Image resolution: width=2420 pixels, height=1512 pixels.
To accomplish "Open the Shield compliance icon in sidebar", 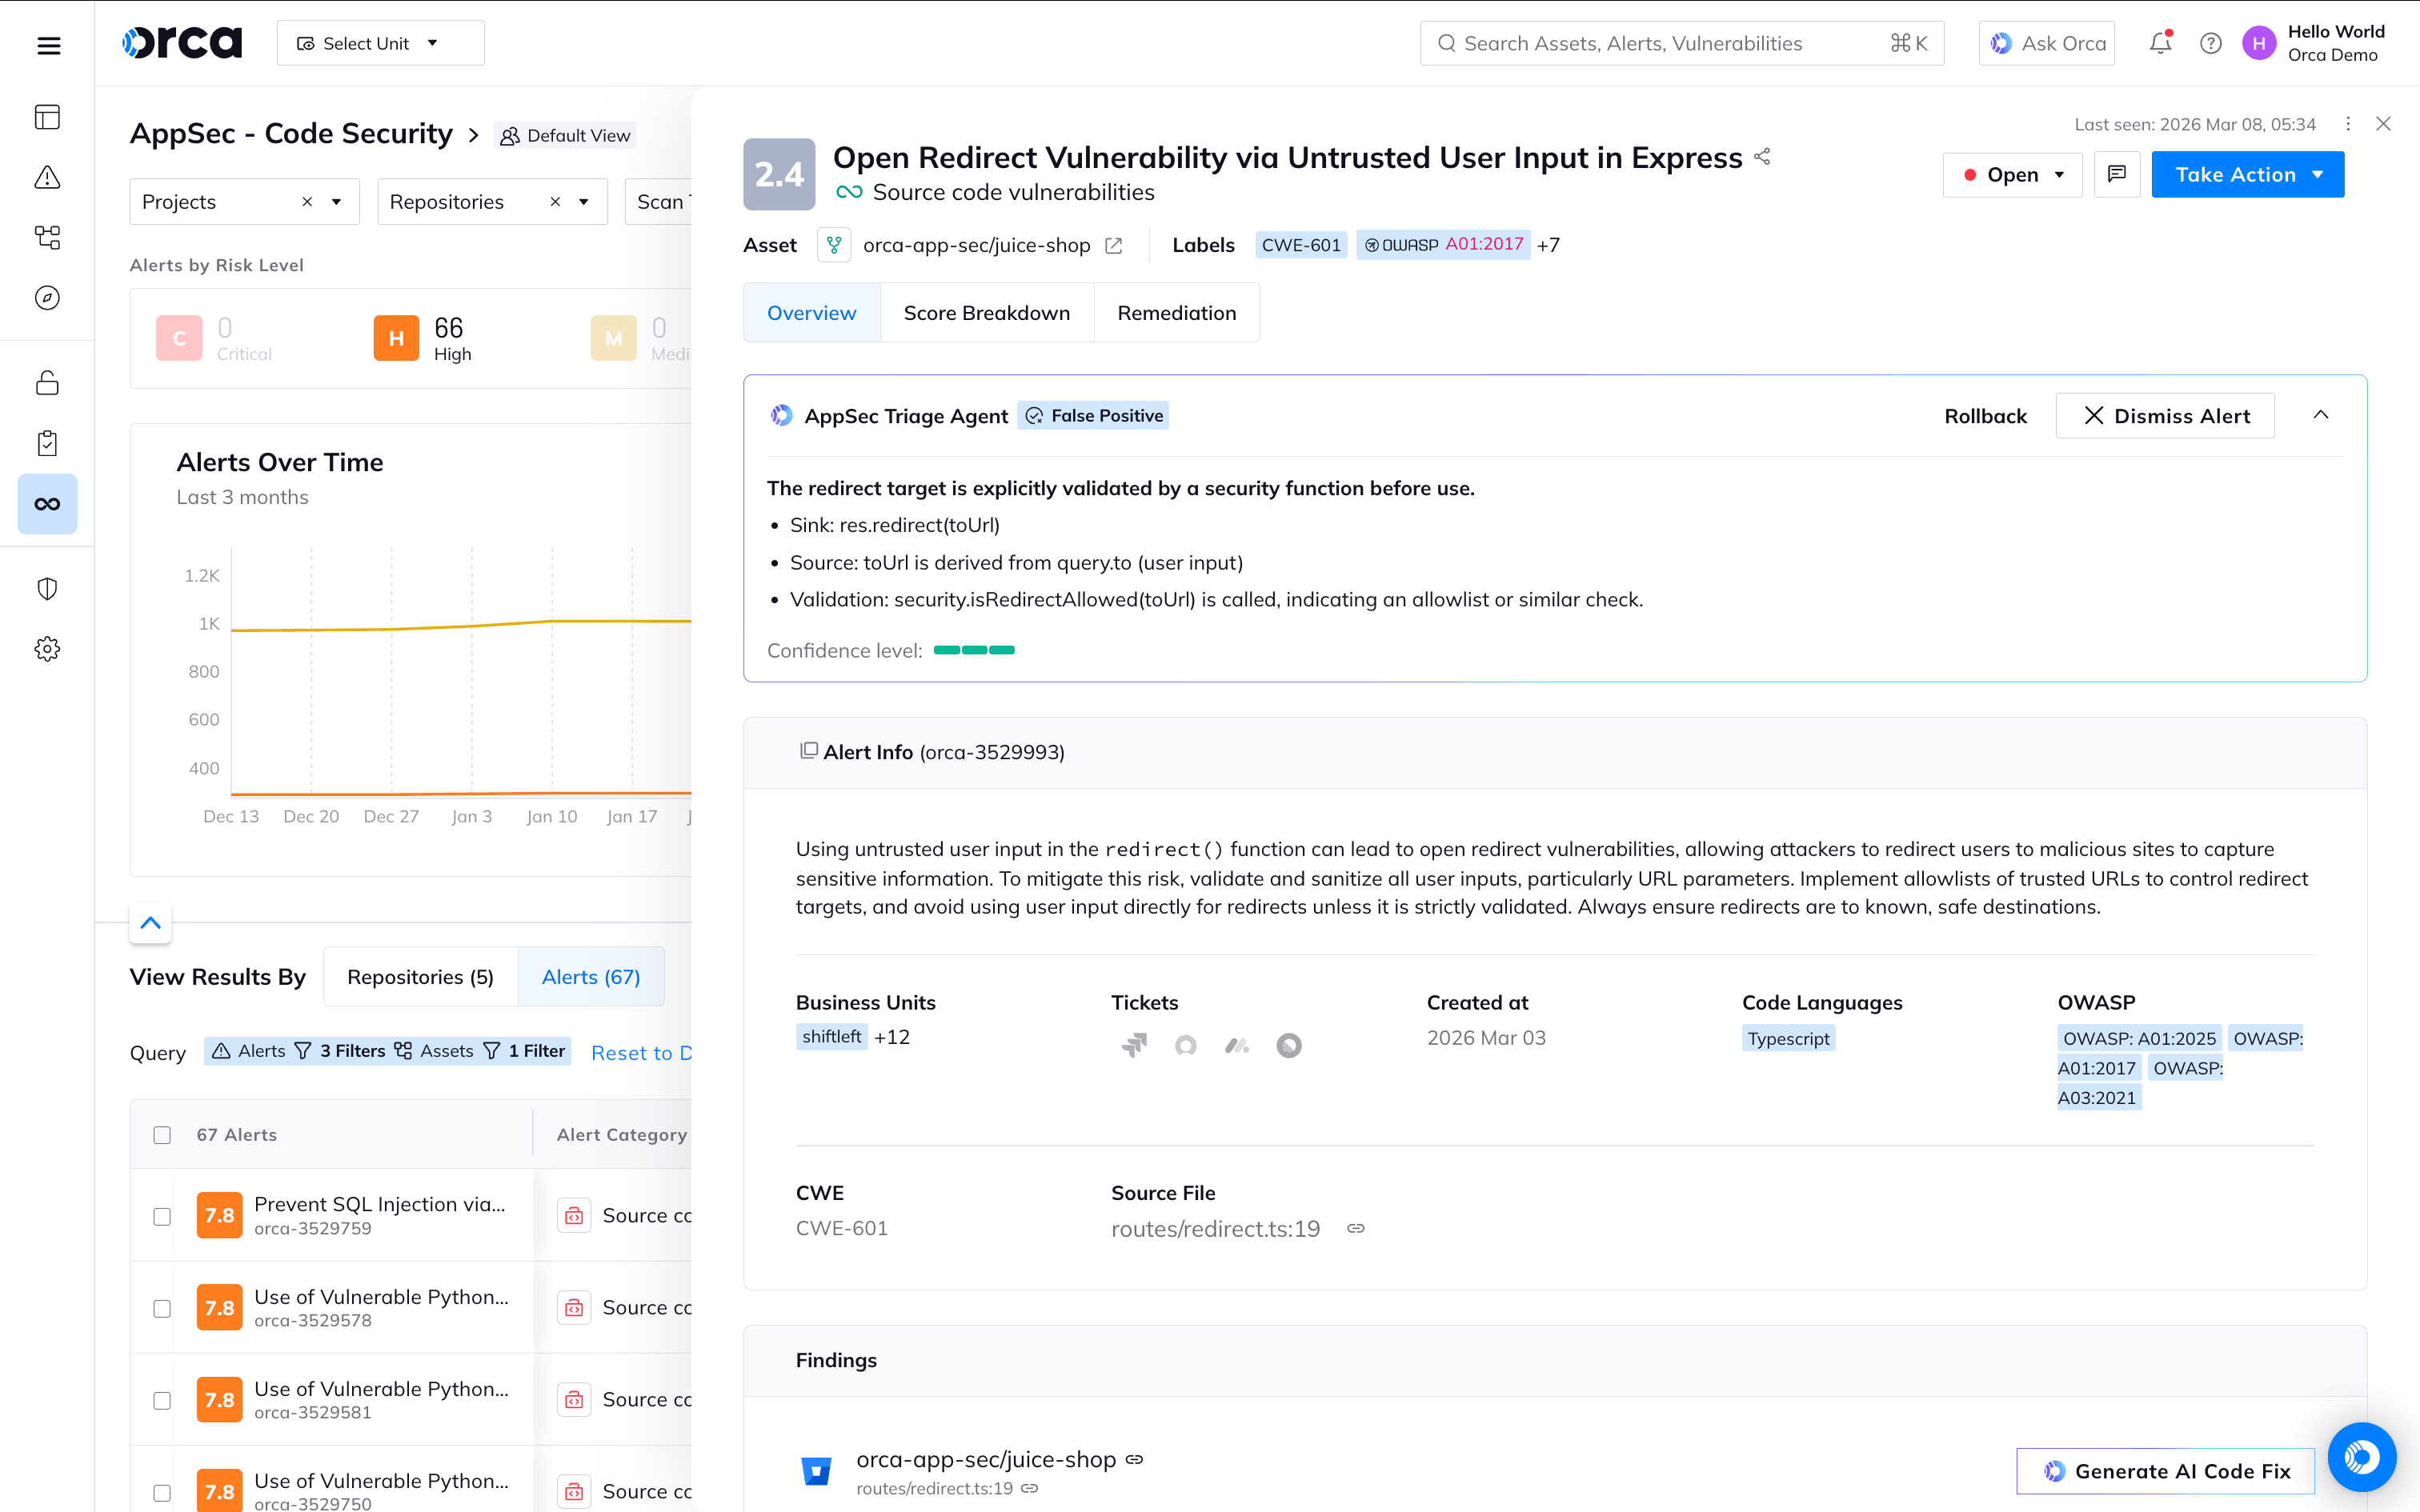I will 47,588.
